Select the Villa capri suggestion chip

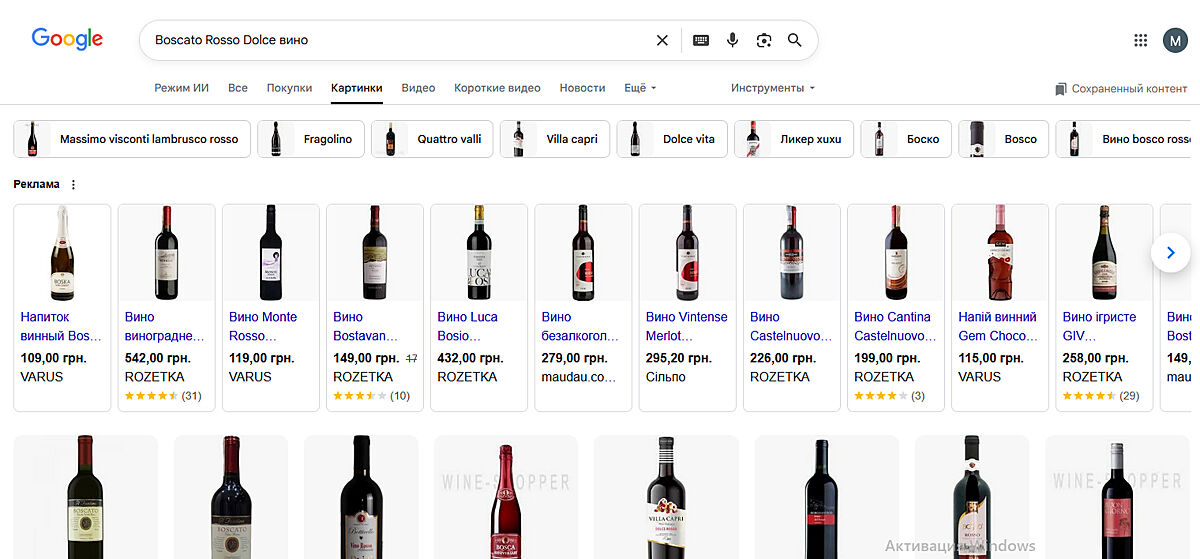554,139
